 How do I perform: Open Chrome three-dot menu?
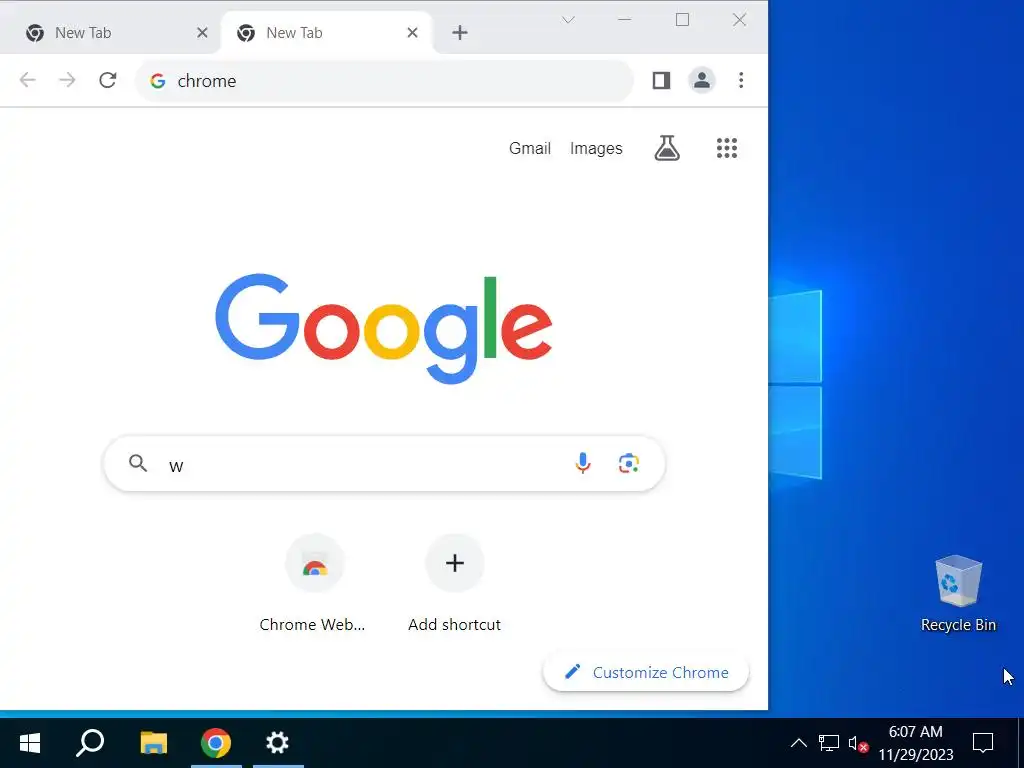pos(741,80)
